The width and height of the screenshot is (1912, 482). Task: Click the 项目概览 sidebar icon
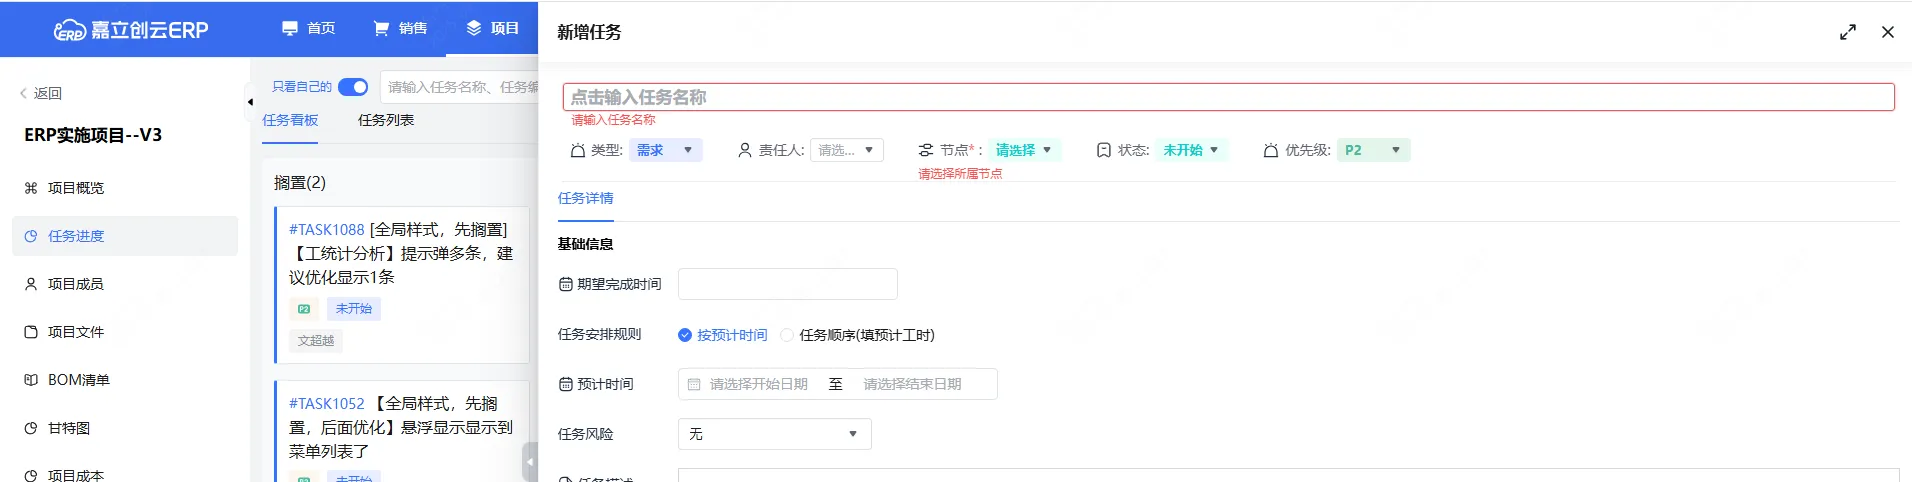(31, 188)
